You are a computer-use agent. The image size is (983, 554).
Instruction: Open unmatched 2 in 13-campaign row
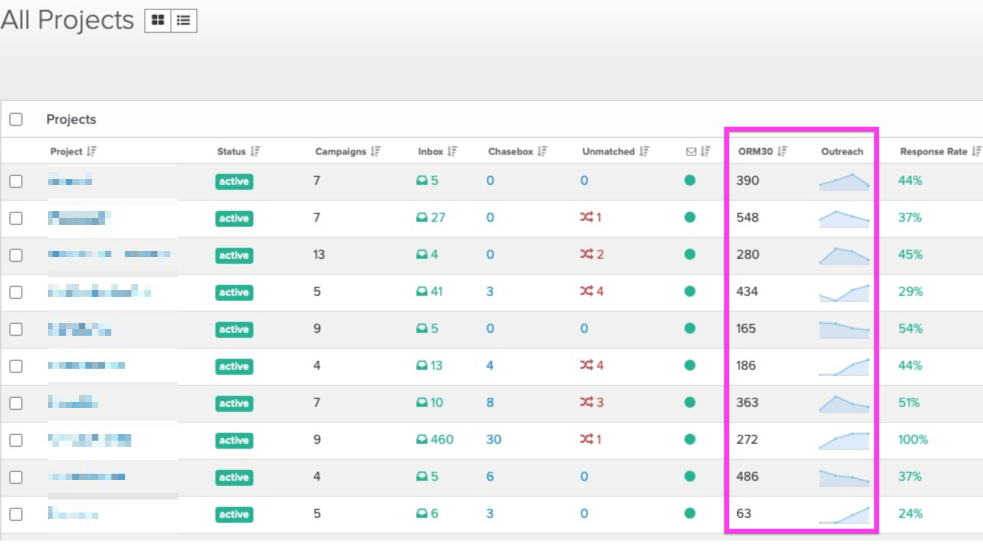point(592,255)
